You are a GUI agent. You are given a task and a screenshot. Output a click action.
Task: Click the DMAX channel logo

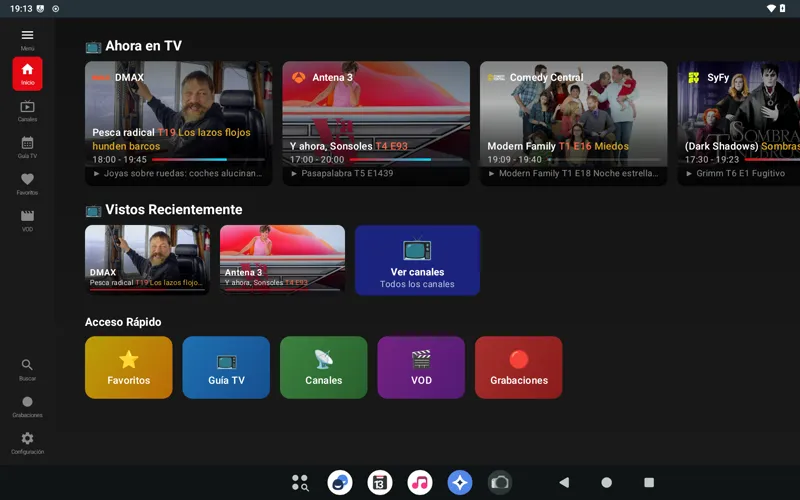pyautogui.click(x=101, y=78)
